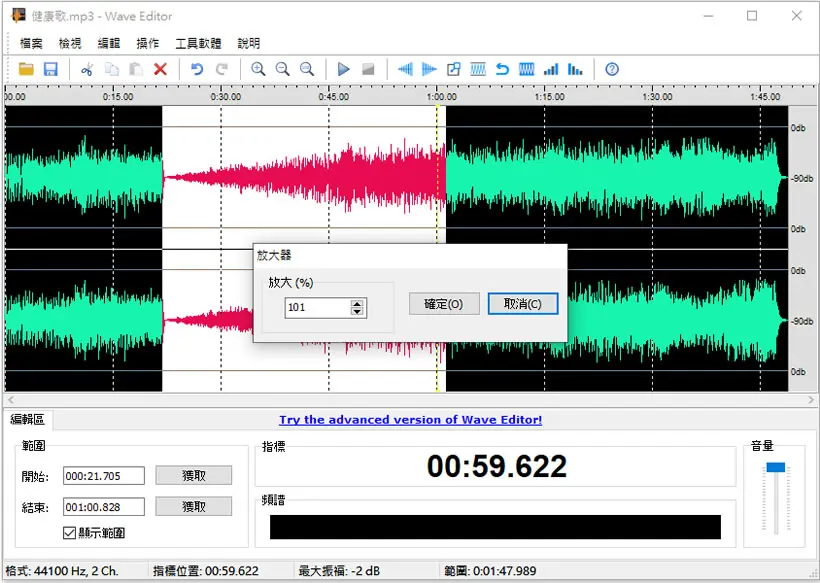Zoom out of the waveform
This screenshot has height=583, width=820.
[282, 69]
